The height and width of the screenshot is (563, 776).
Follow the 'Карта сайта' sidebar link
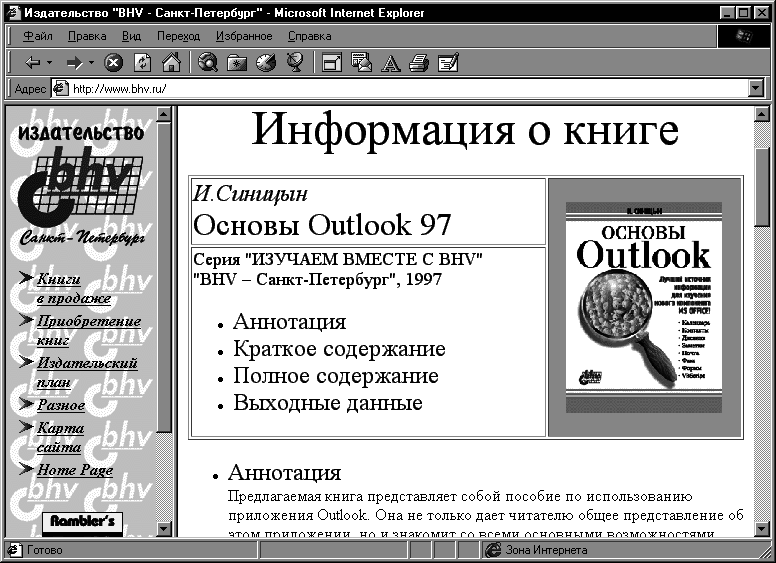click(x=60, y=437)
